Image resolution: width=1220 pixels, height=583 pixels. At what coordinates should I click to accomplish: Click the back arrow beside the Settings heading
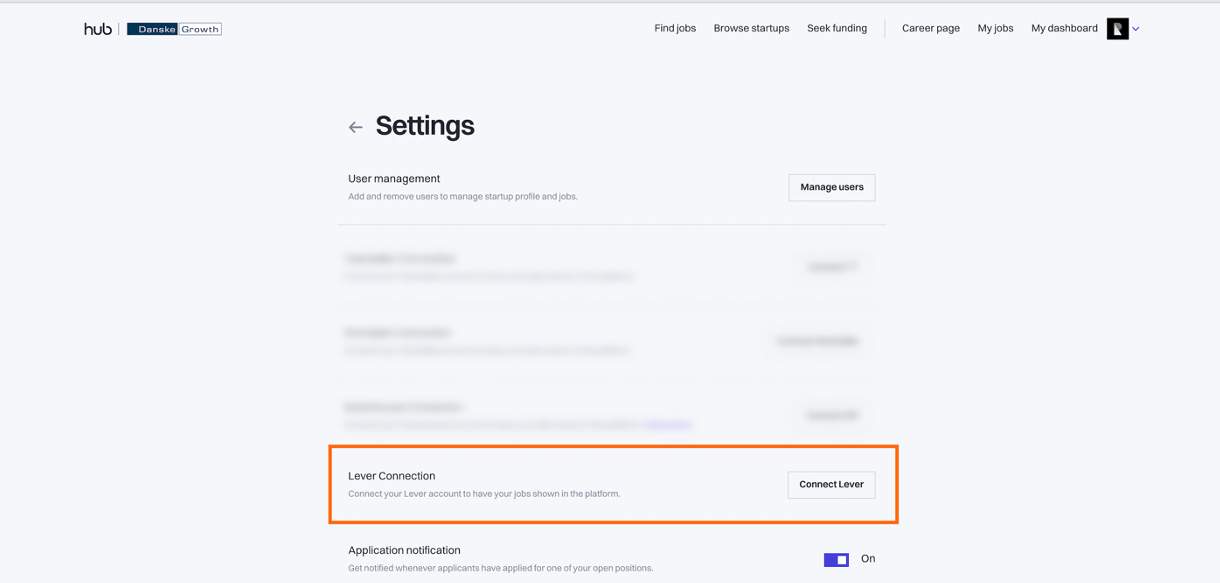(356, 127)
